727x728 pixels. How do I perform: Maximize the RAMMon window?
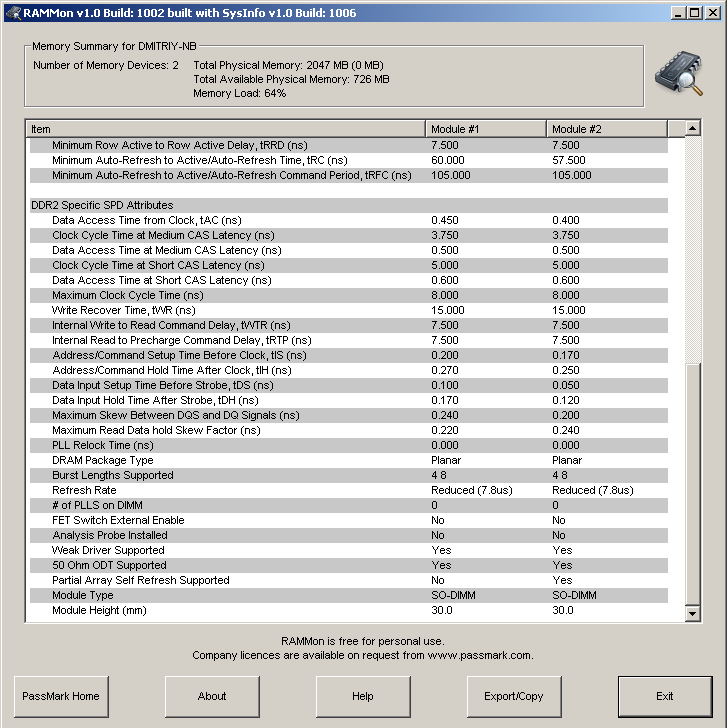coord(693,13)
